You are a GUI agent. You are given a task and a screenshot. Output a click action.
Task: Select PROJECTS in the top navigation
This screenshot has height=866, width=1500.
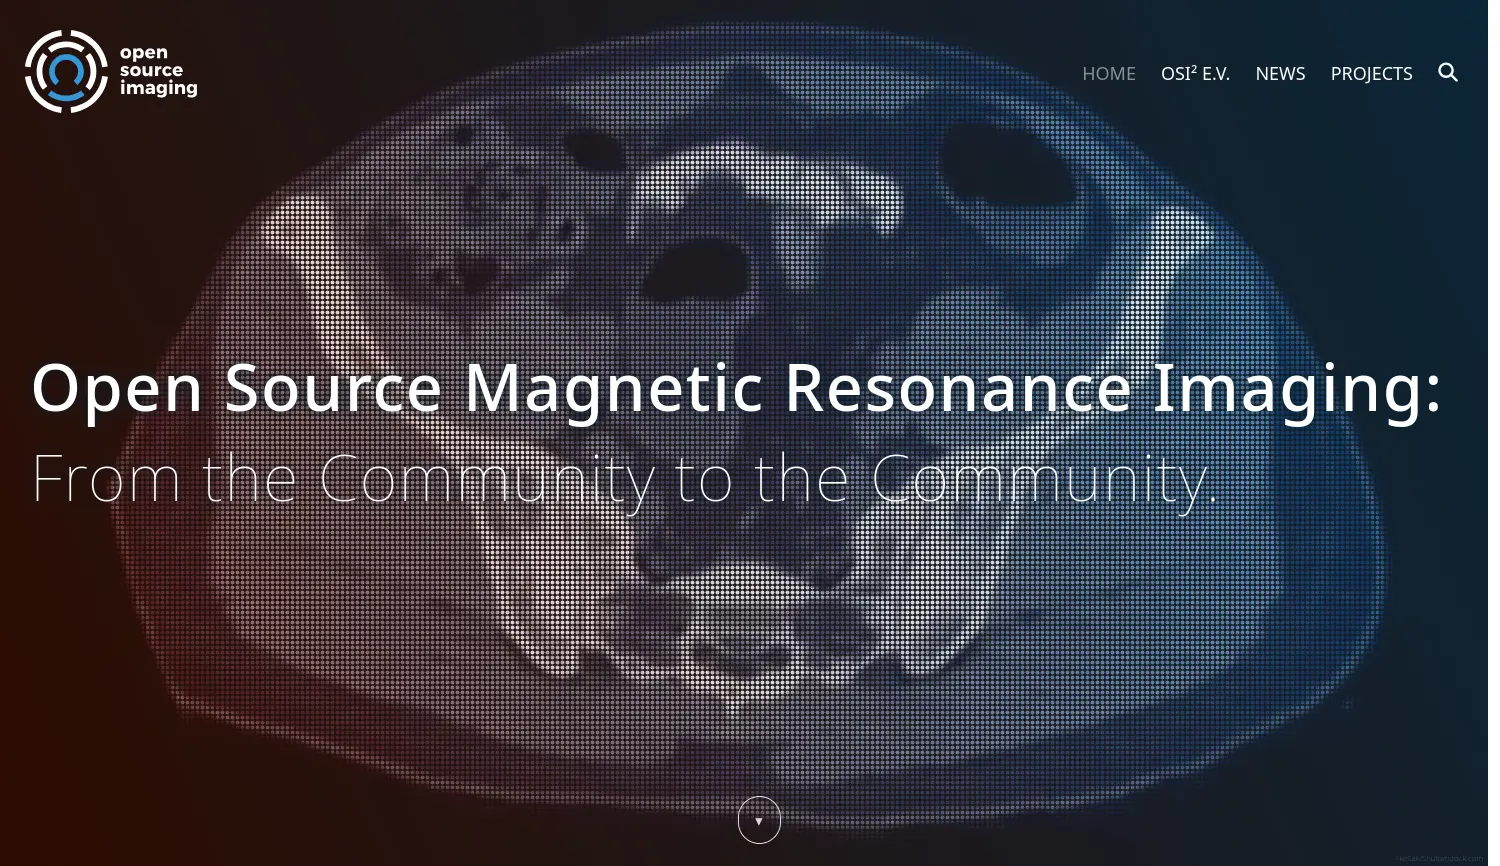(x=1371, y=73)
